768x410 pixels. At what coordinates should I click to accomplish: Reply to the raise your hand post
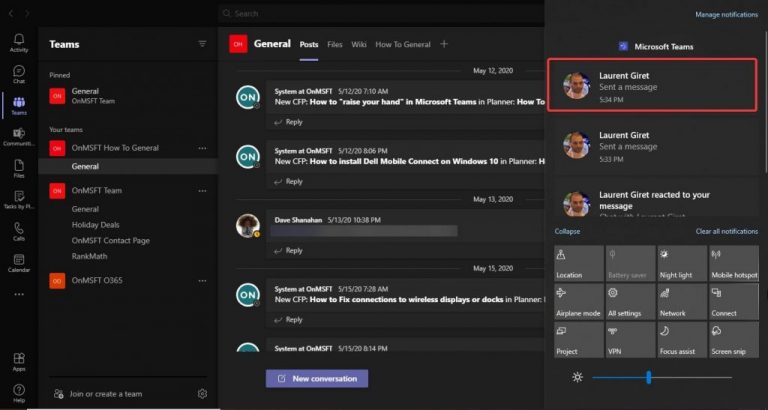click(288, 122)
